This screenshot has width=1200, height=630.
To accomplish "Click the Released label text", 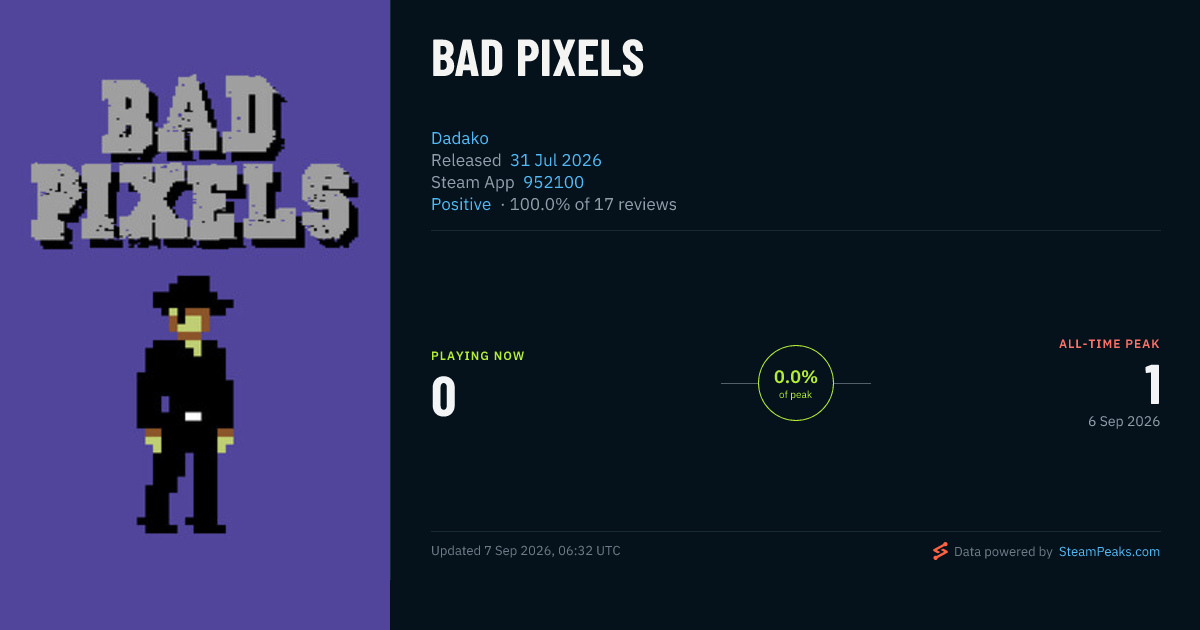I will [466, 160].
